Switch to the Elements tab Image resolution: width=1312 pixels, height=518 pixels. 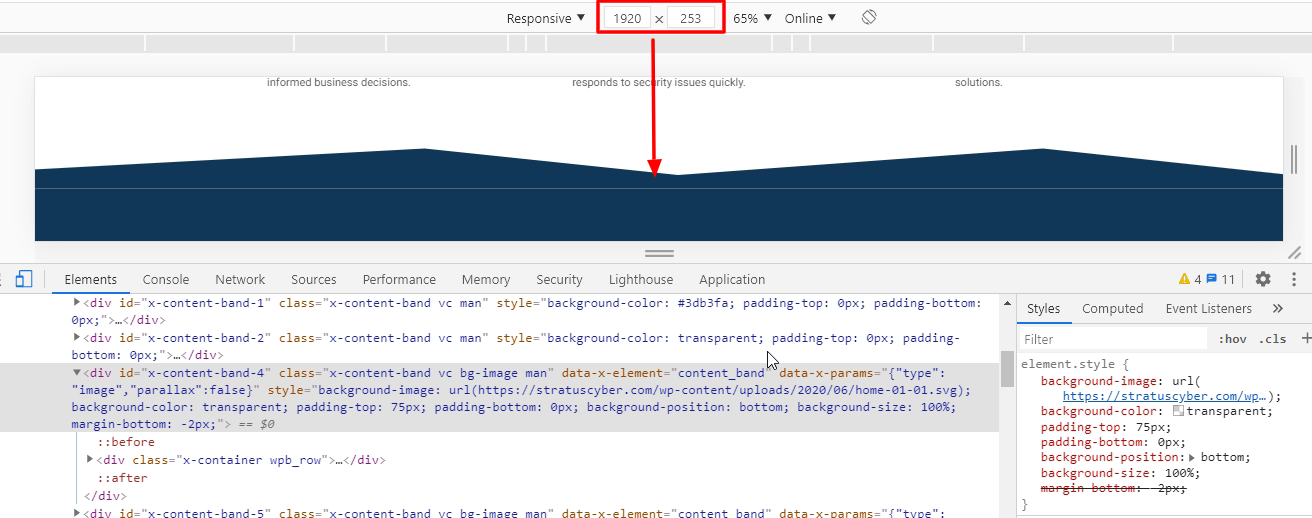(x=91, y=279)
